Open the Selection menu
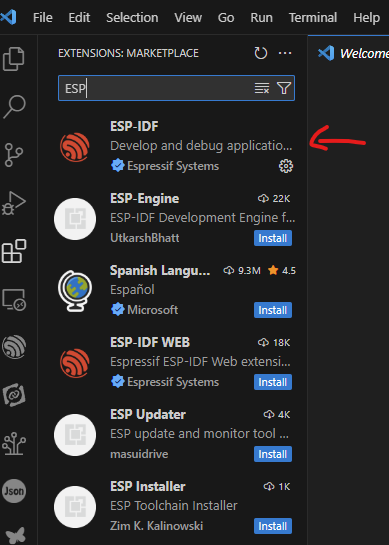389x545 pixels. point(132,17)
